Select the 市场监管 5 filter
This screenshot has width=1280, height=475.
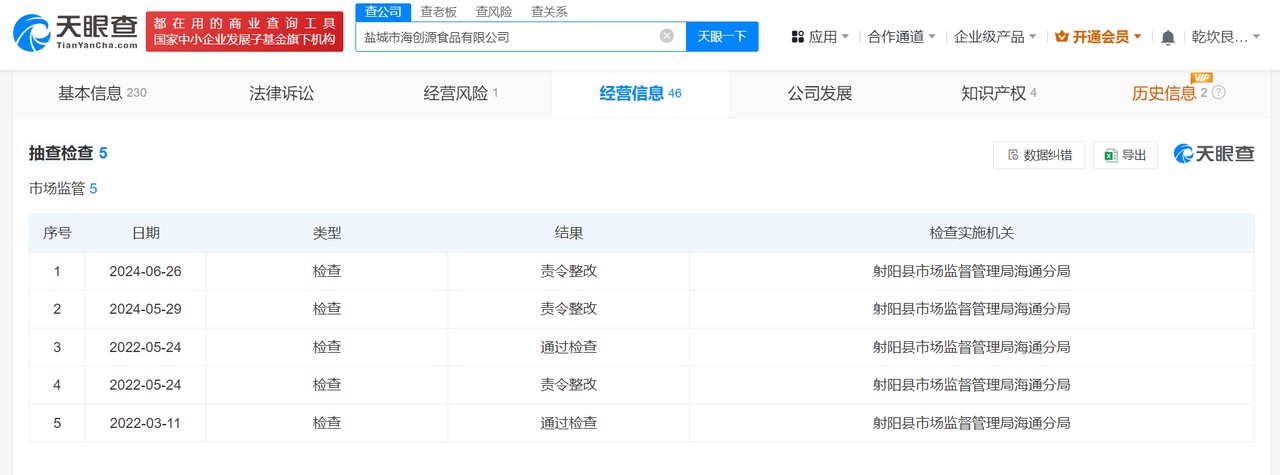(x=63, y=188)
